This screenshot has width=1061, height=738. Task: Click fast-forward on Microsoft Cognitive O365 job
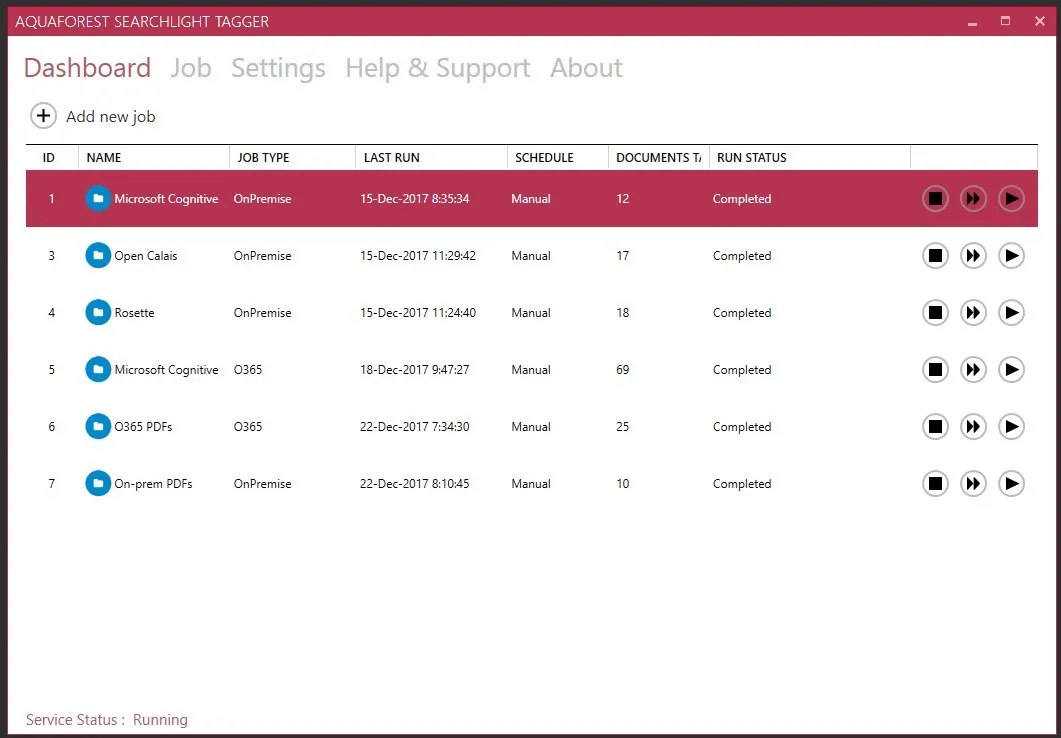pos(973,370)
